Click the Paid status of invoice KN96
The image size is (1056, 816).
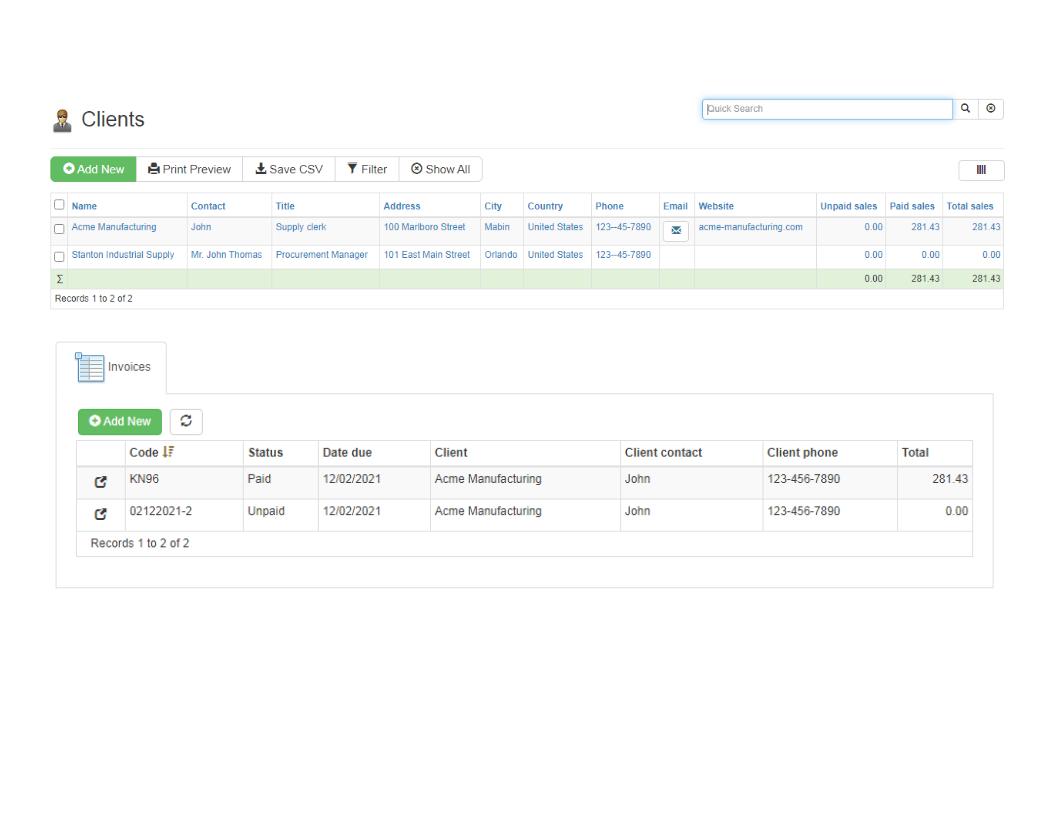pos(259,479)
